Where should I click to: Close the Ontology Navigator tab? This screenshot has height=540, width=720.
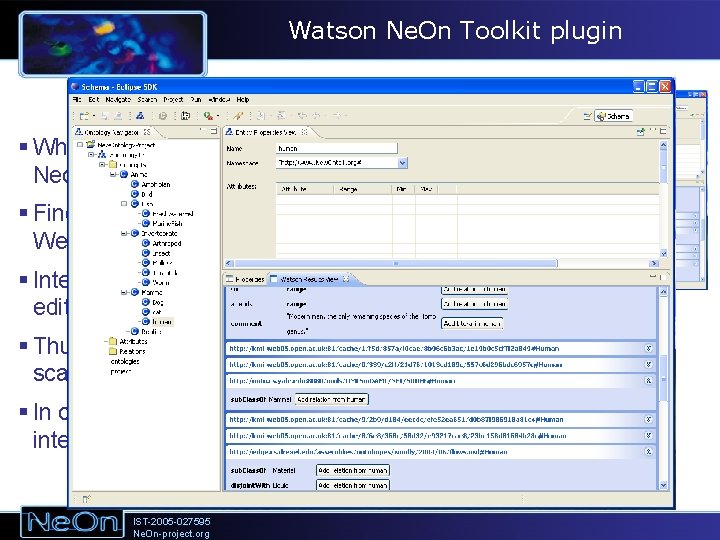coord(147,132)
